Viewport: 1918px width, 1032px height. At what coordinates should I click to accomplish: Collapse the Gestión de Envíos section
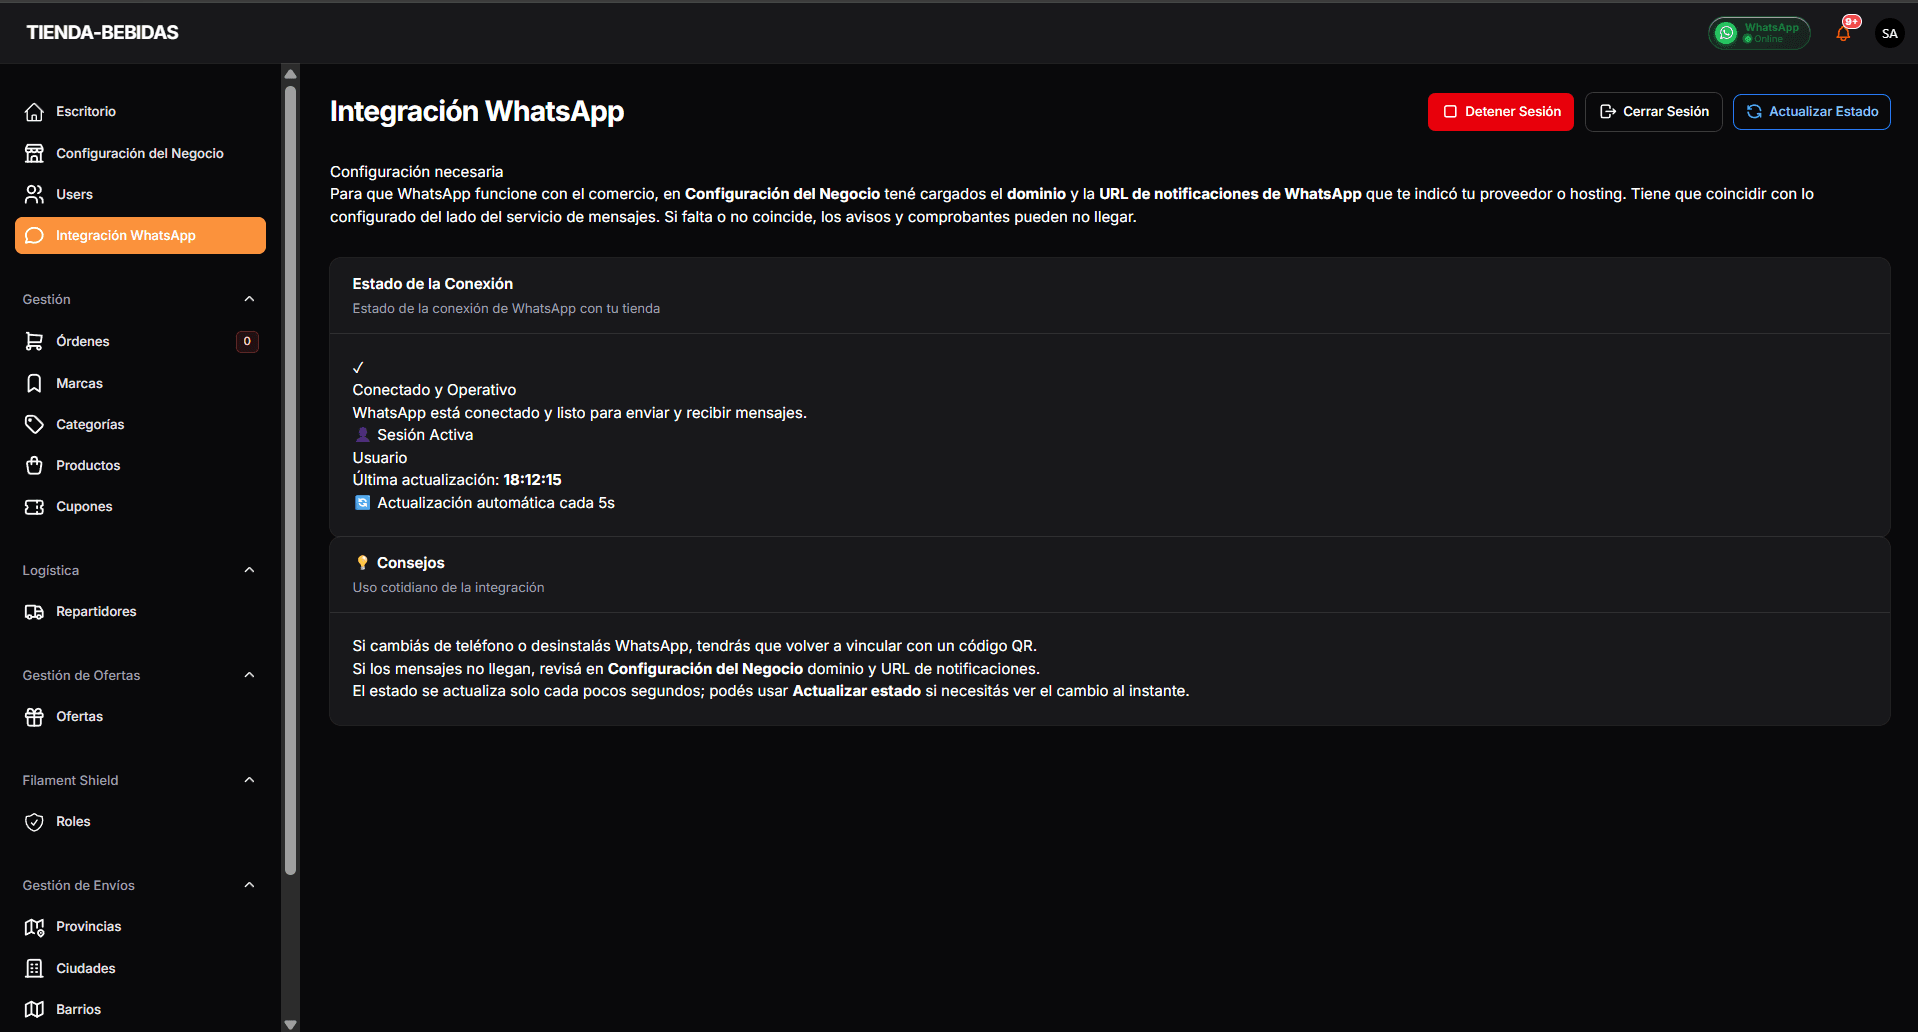coord(248,884)
